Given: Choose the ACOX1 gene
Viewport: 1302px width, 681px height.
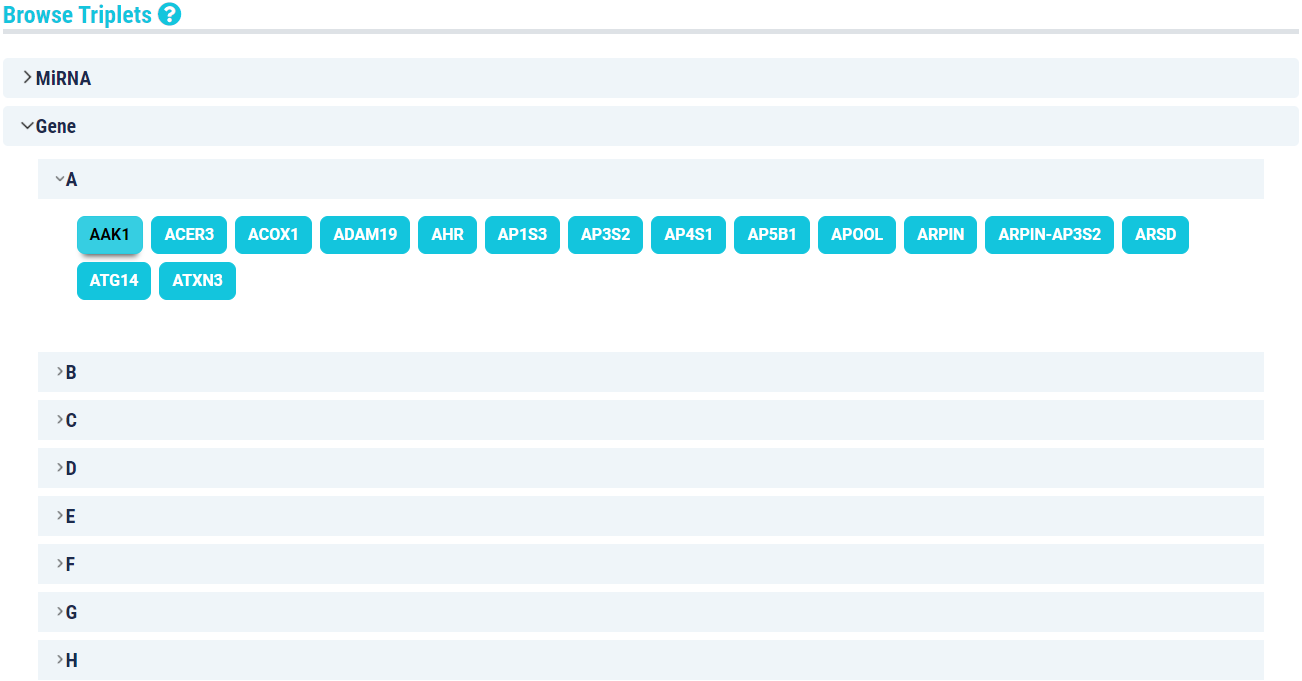Looking at the screenshot, I should click(273, 235).
